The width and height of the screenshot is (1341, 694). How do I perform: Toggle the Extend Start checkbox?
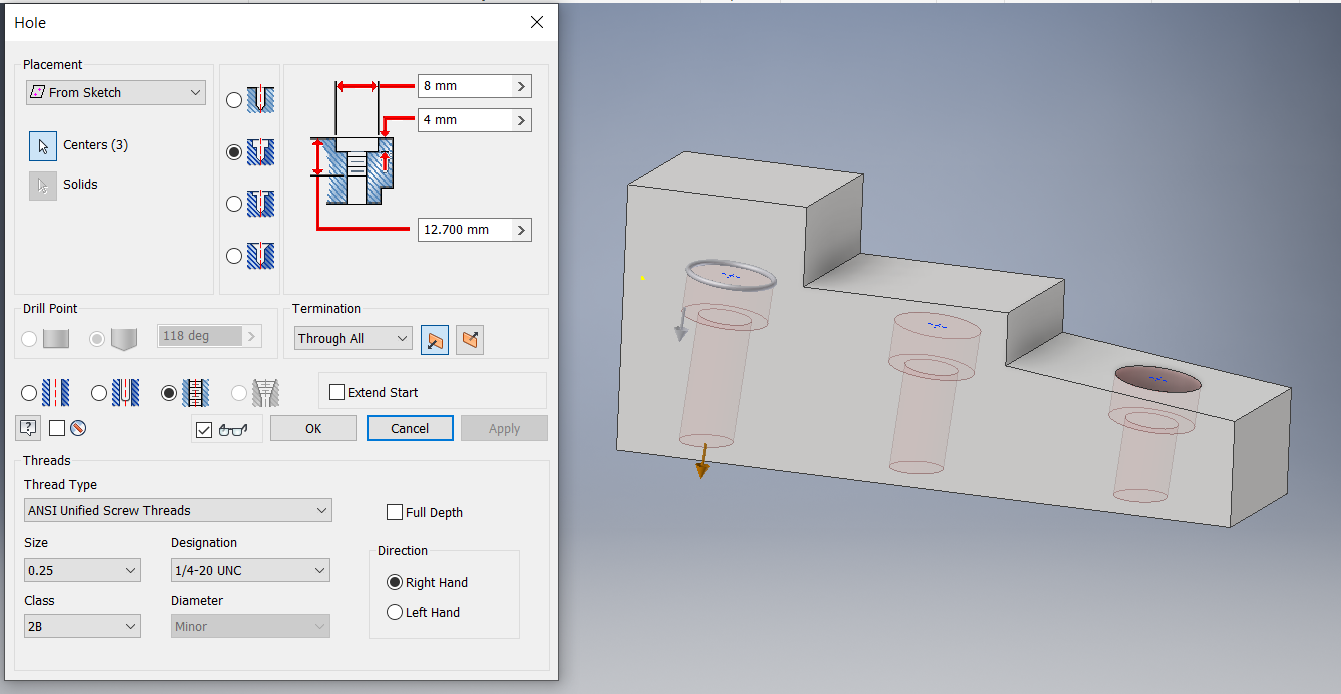(337, 392)
